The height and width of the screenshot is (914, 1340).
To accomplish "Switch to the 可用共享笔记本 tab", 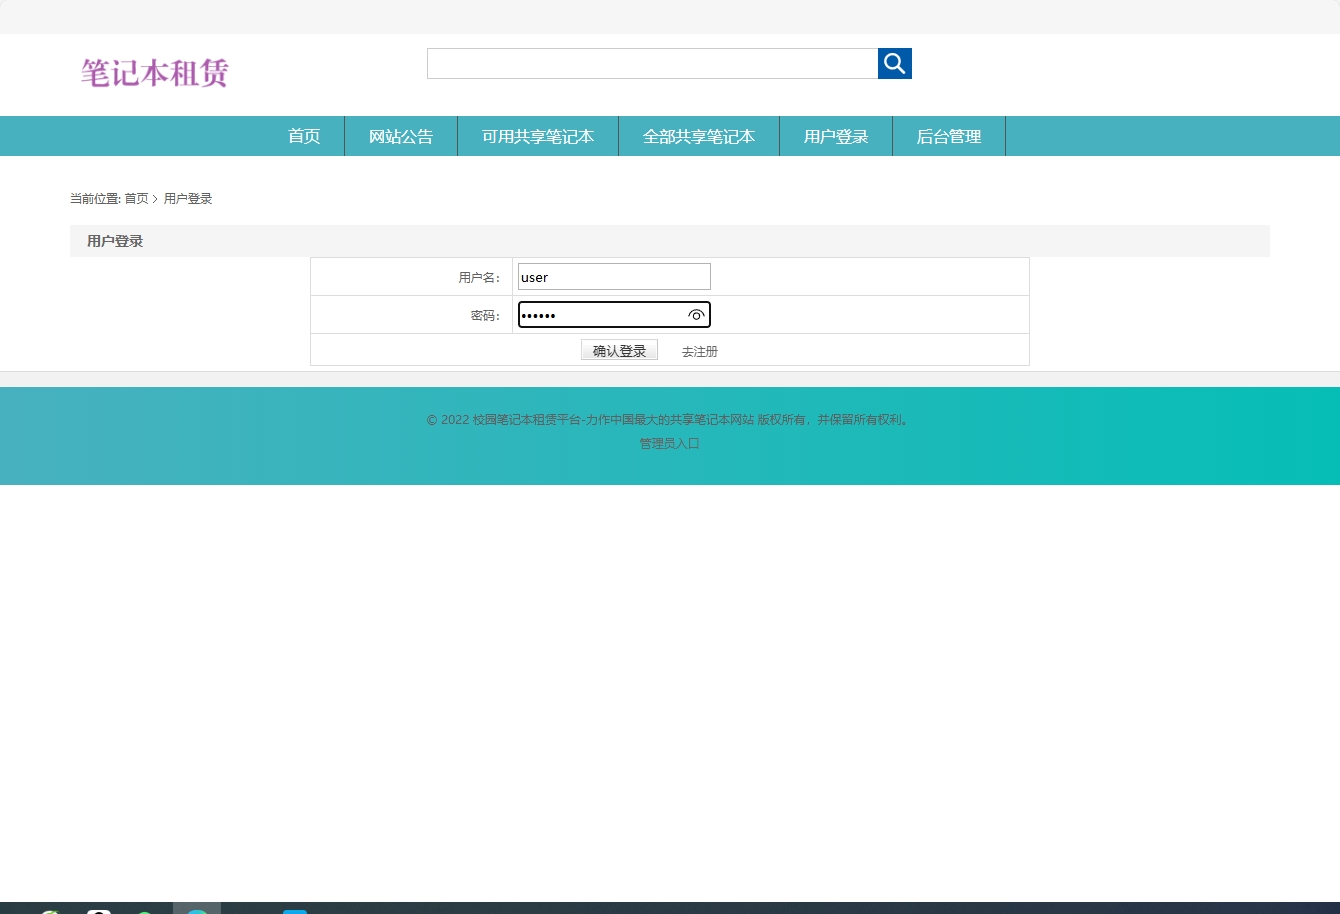I will [x=537, y=136].
